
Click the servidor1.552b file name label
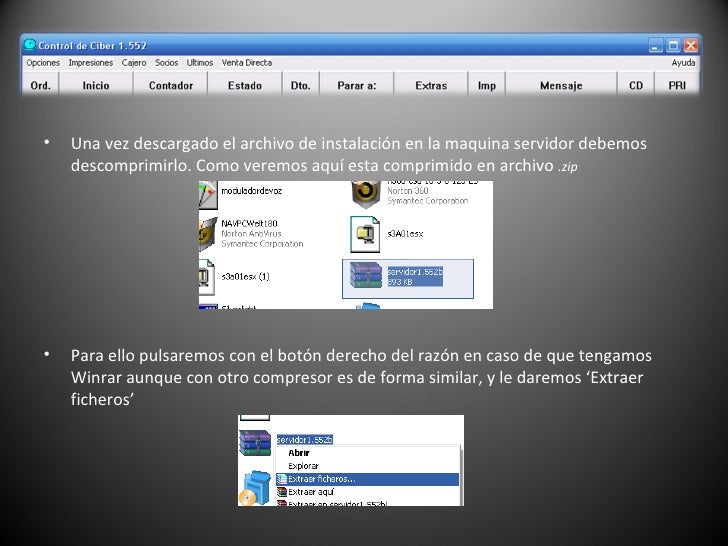pos(415,272)
